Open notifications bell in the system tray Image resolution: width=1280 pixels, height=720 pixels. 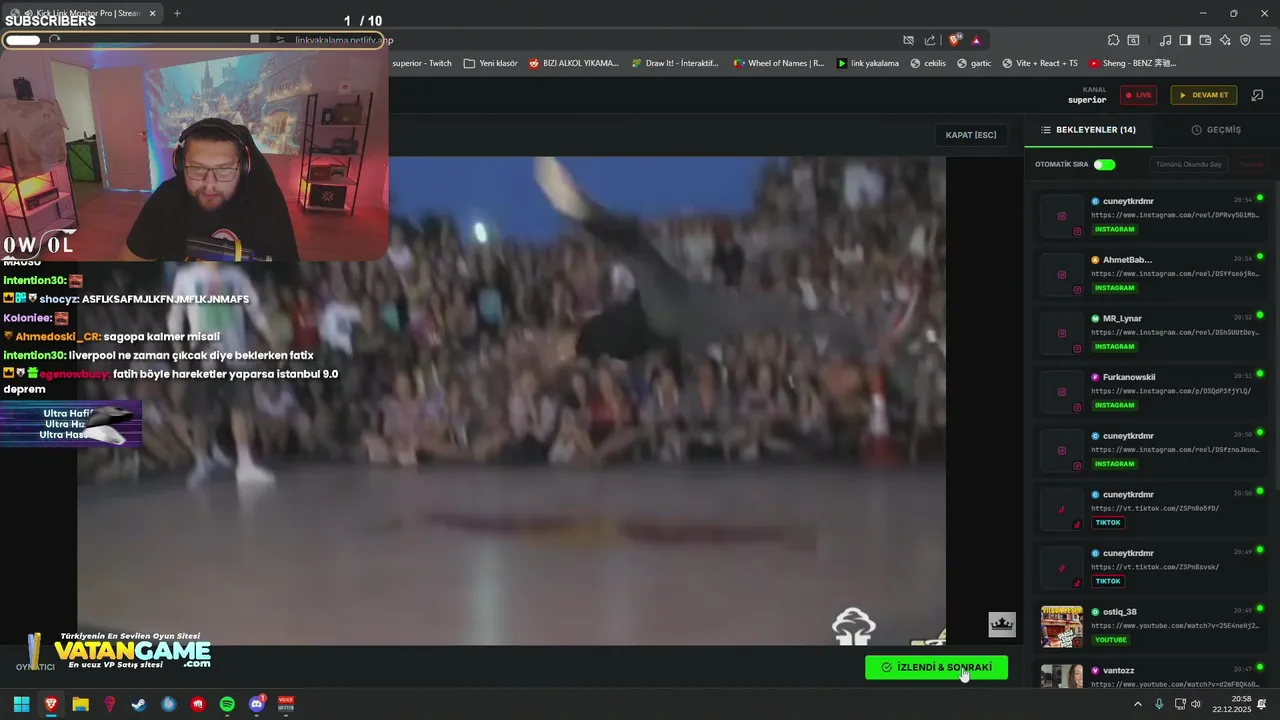[x=1262, y=704]
